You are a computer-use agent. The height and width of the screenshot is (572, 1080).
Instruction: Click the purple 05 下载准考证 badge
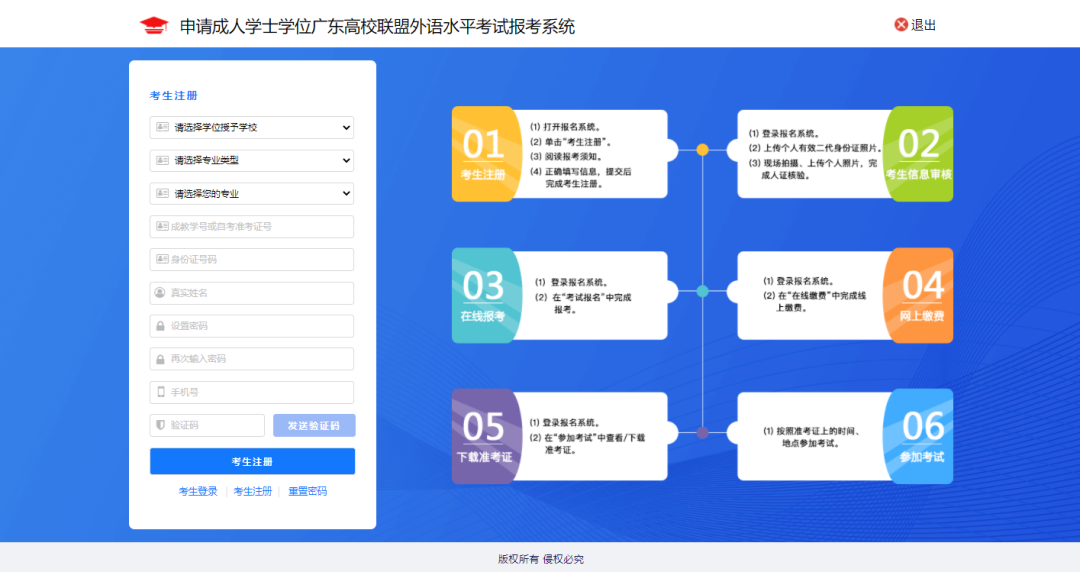(484, 436)
